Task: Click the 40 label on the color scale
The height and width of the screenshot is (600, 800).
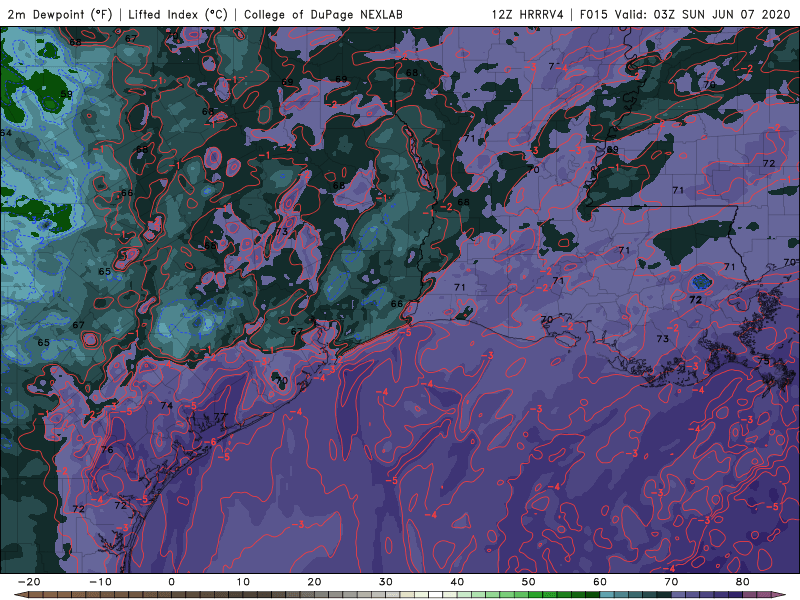Action: tap(457, 582)
